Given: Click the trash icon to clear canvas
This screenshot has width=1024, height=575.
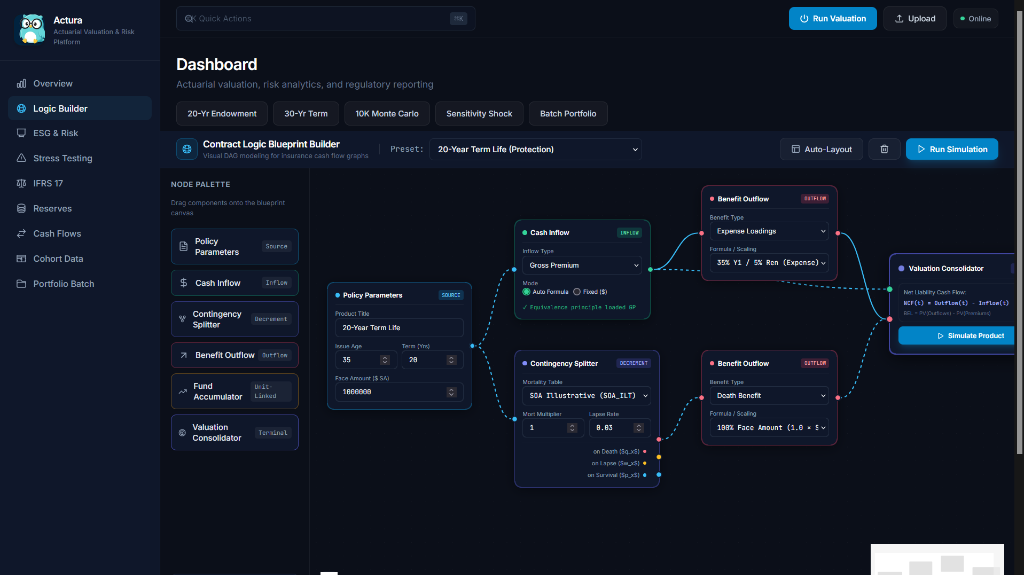Looking at the screenshot, I should (x=884, y=149).
